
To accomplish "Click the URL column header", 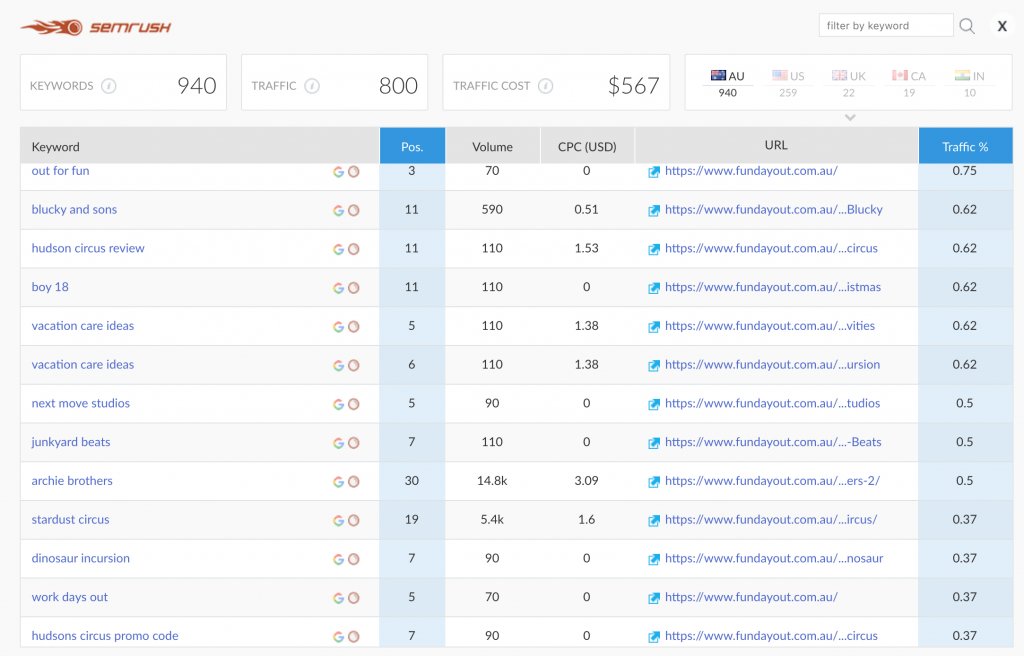I will 776,145.
